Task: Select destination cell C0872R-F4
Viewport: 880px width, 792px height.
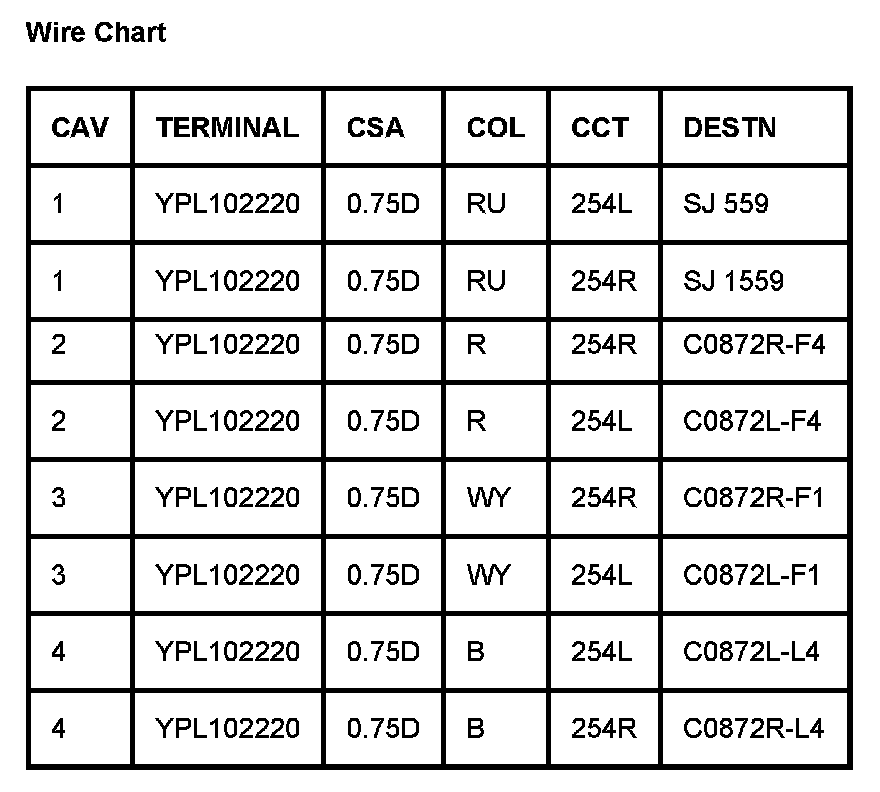Action: click(x=754, y=345)
